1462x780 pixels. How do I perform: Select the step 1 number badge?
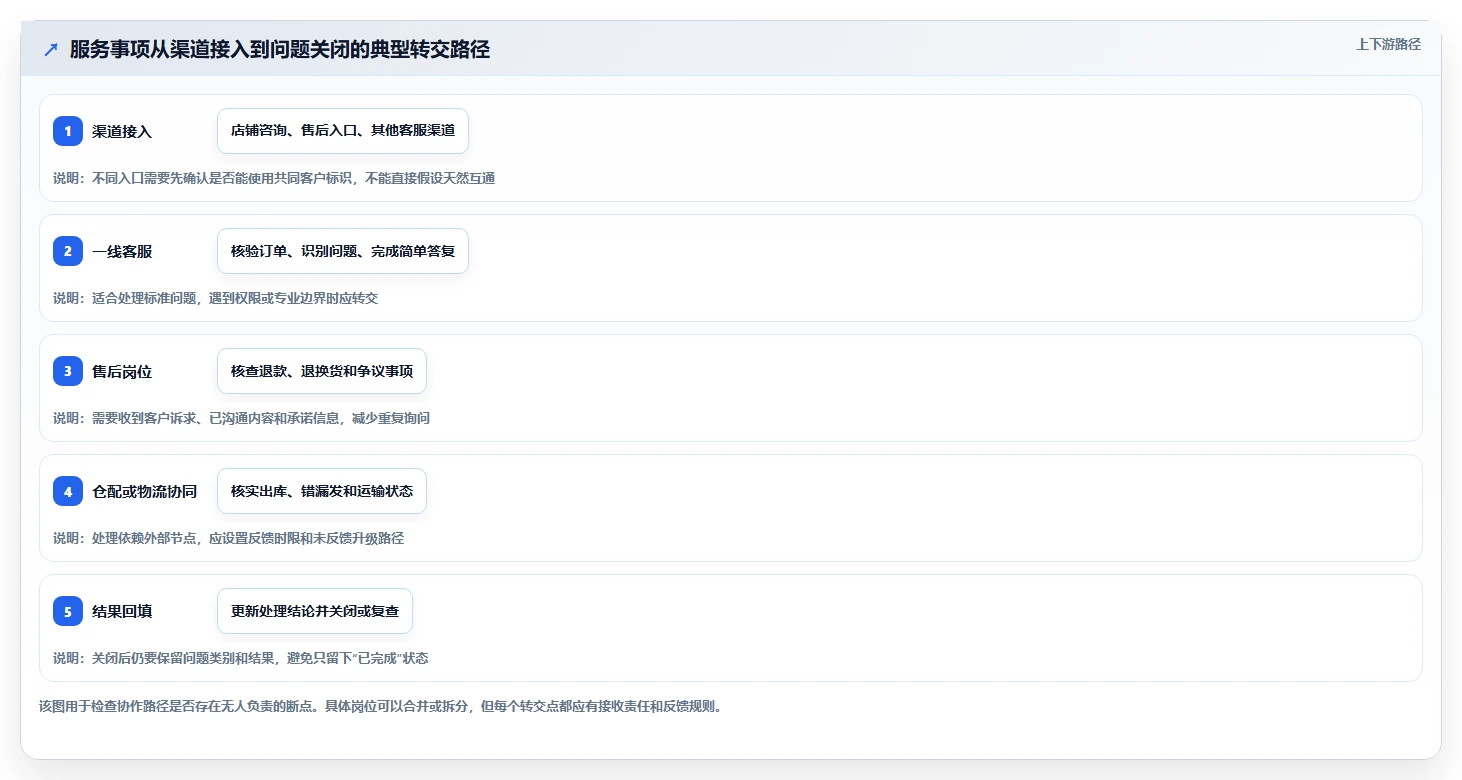(x=68, y=131)
